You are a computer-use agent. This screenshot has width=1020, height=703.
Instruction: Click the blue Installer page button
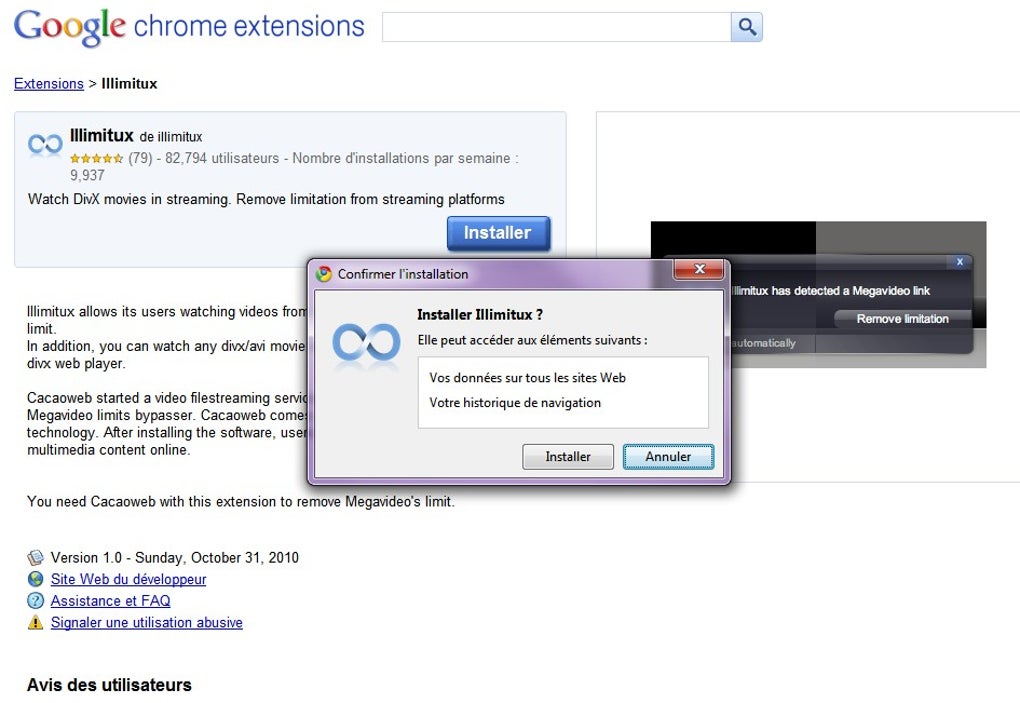[x=498, y=233]
